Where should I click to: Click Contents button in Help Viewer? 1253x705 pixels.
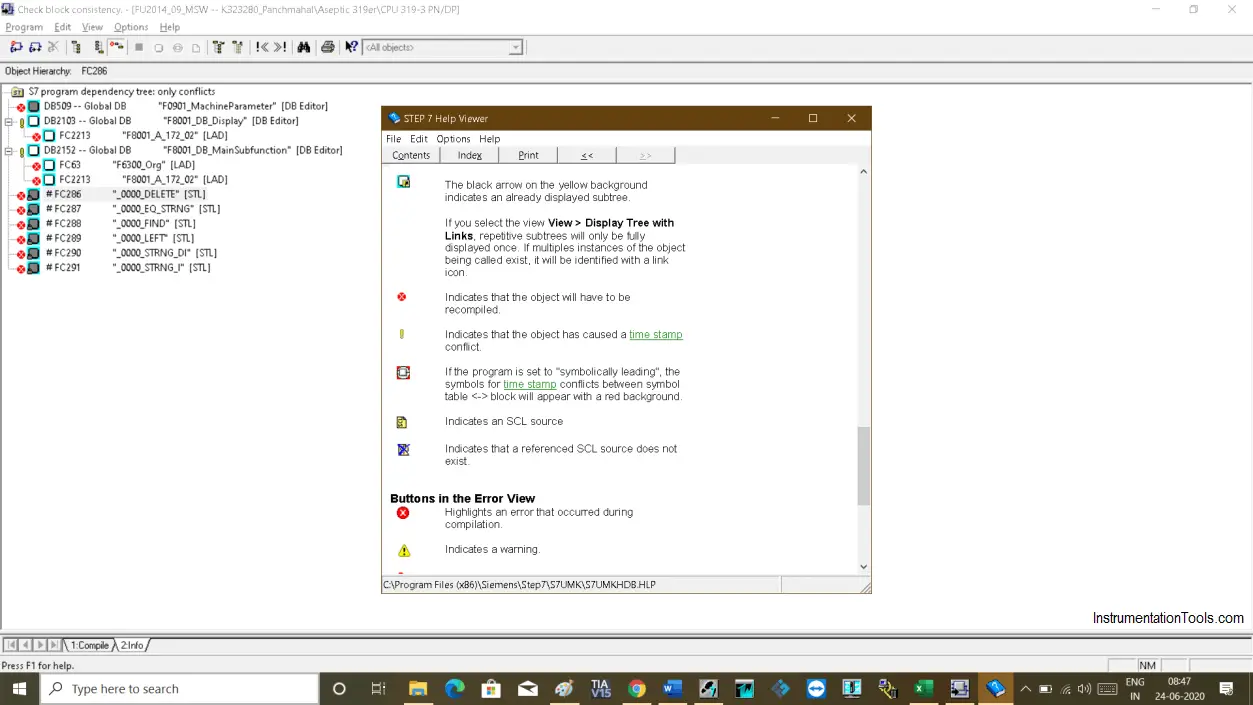(411, 155)
